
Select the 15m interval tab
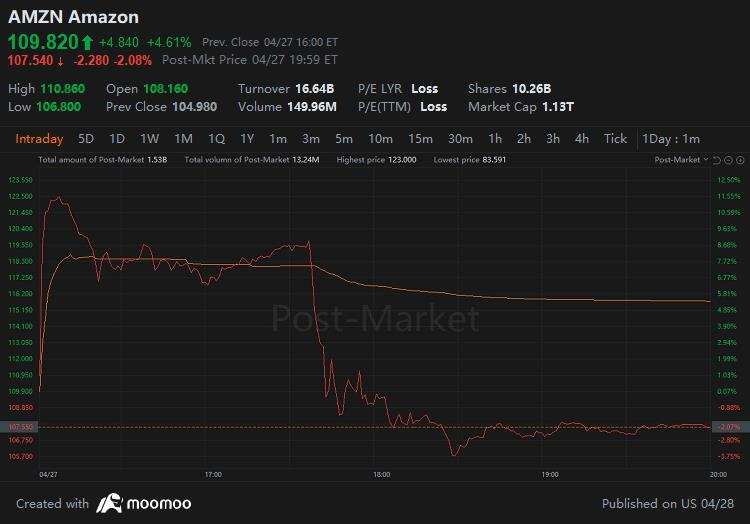420,139
